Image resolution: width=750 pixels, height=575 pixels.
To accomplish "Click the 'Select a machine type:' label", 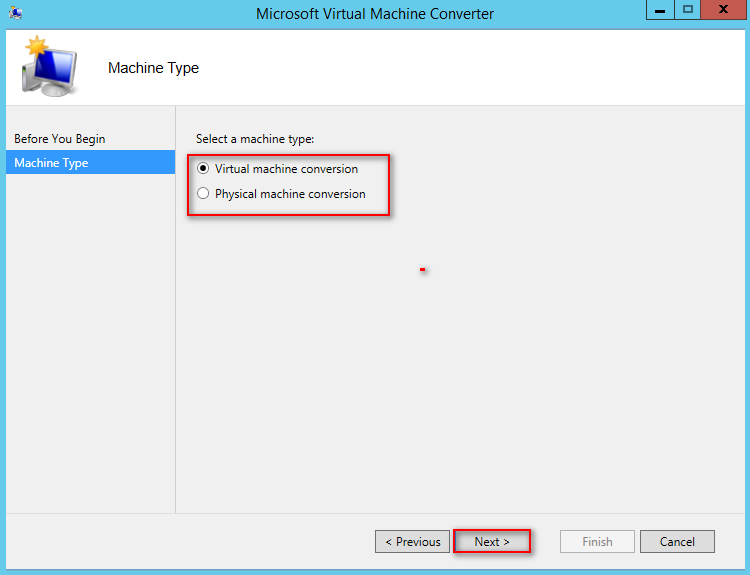I will [255, 139].
